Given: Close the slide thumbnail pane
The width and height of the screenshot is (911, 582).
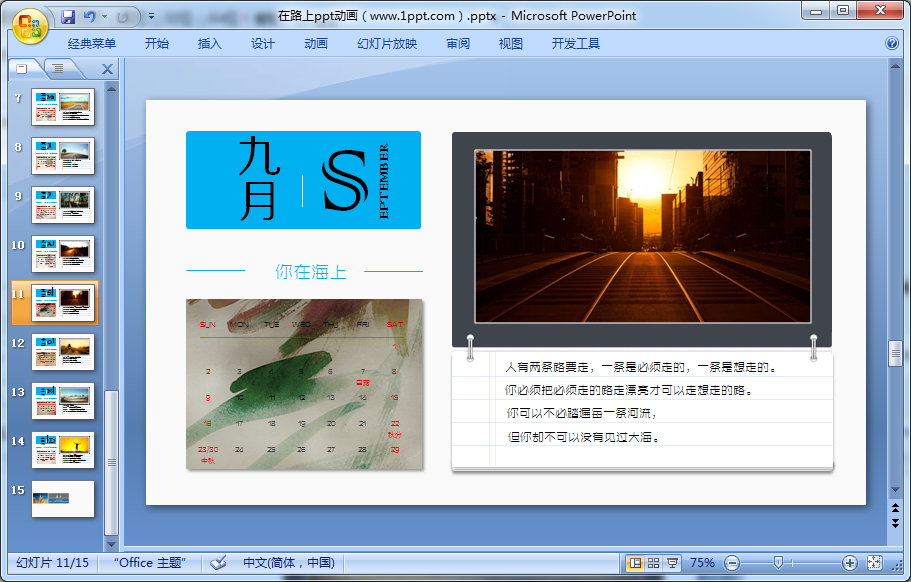Looking at the screenshot, I should (x=107, y=69).
